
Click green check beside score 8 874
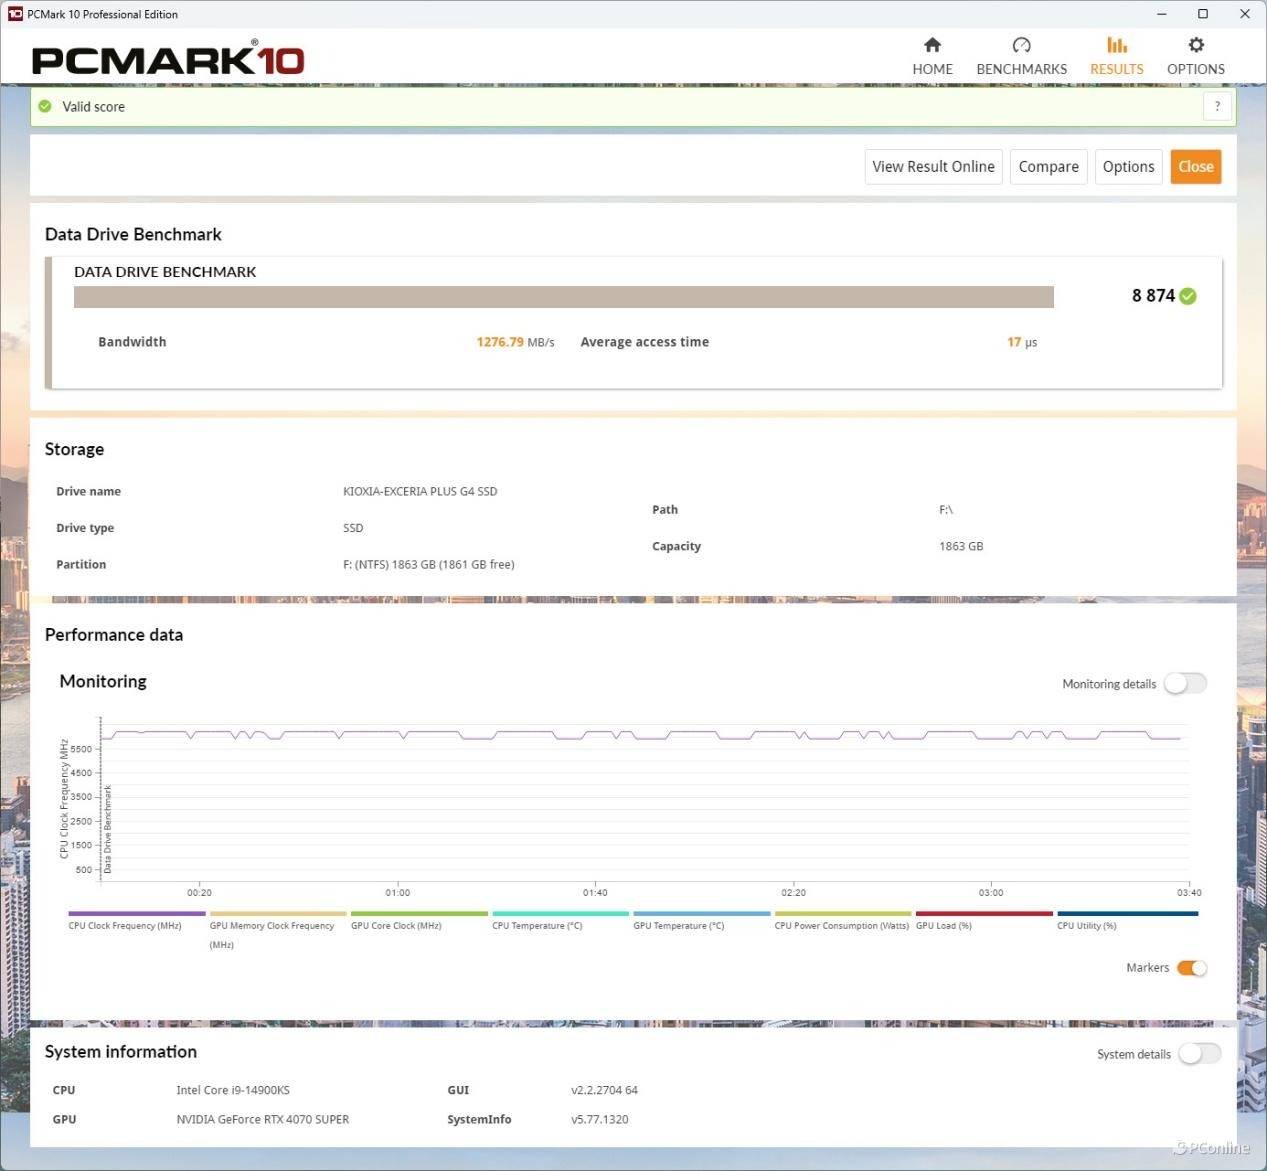pyautogui.click(x=1188, y=296)
